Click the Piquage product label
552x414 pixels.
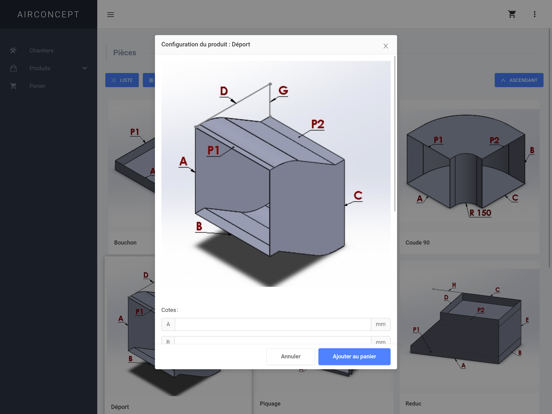point(270,403)
